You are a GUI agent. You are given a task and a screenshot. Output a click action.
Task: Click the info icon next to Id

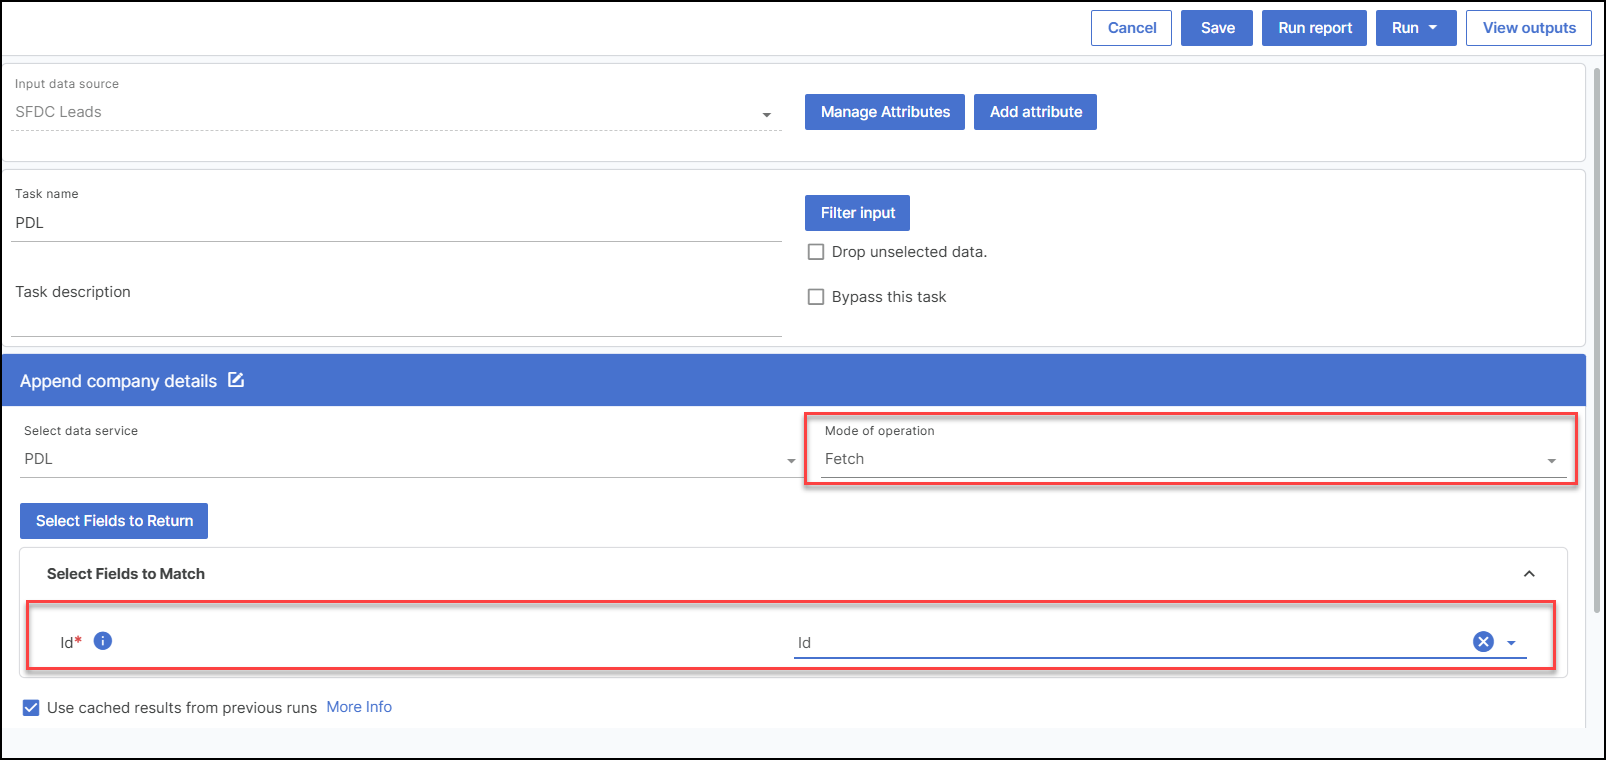[103, 641]
